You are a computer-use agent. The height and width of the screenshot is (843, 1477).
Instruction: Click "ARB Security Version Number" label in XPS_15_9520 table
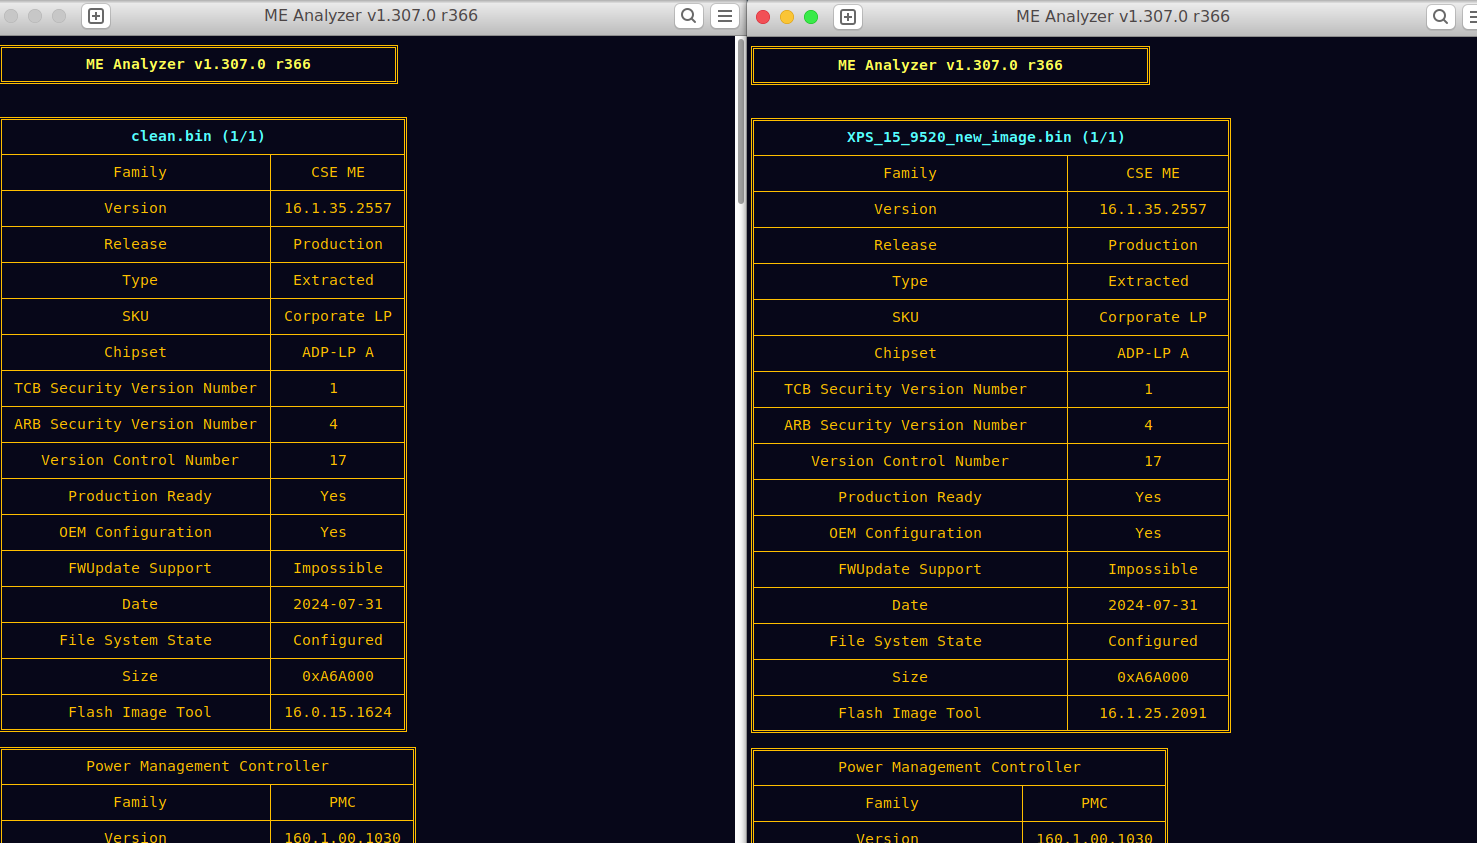pyautogui.click(x=905, y=425)
